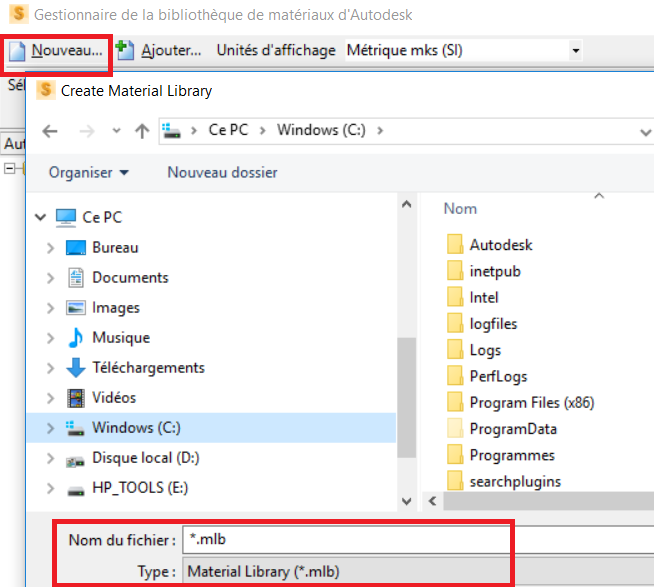Open the Autodesk folder
This screenshot has height=587, width=654.
[x=501, y=245]
